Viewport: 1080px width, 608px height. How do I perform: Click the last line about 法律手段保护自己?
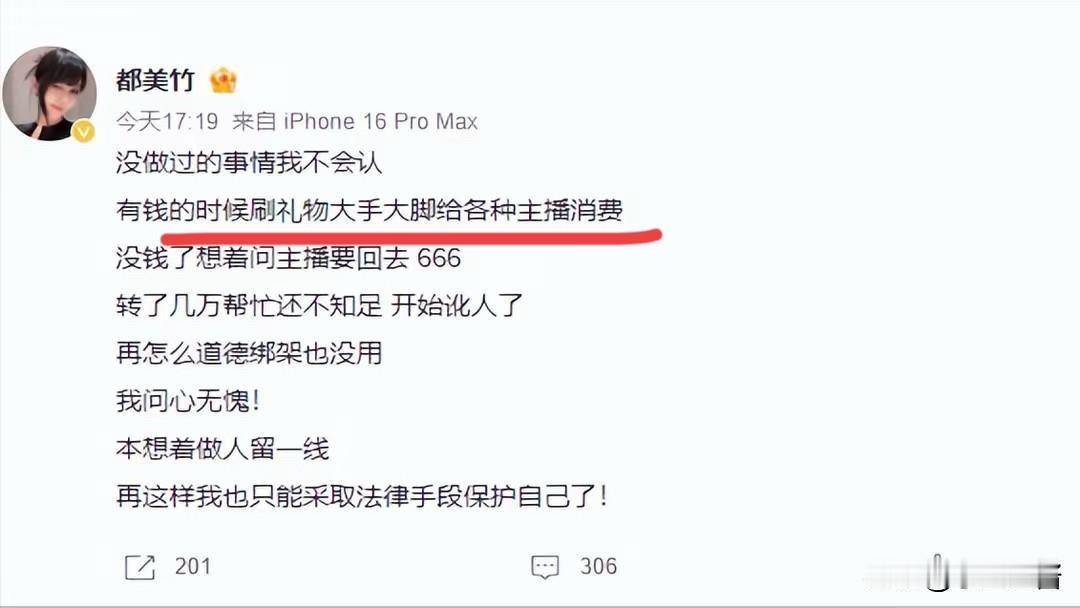[x=362, y=496]
